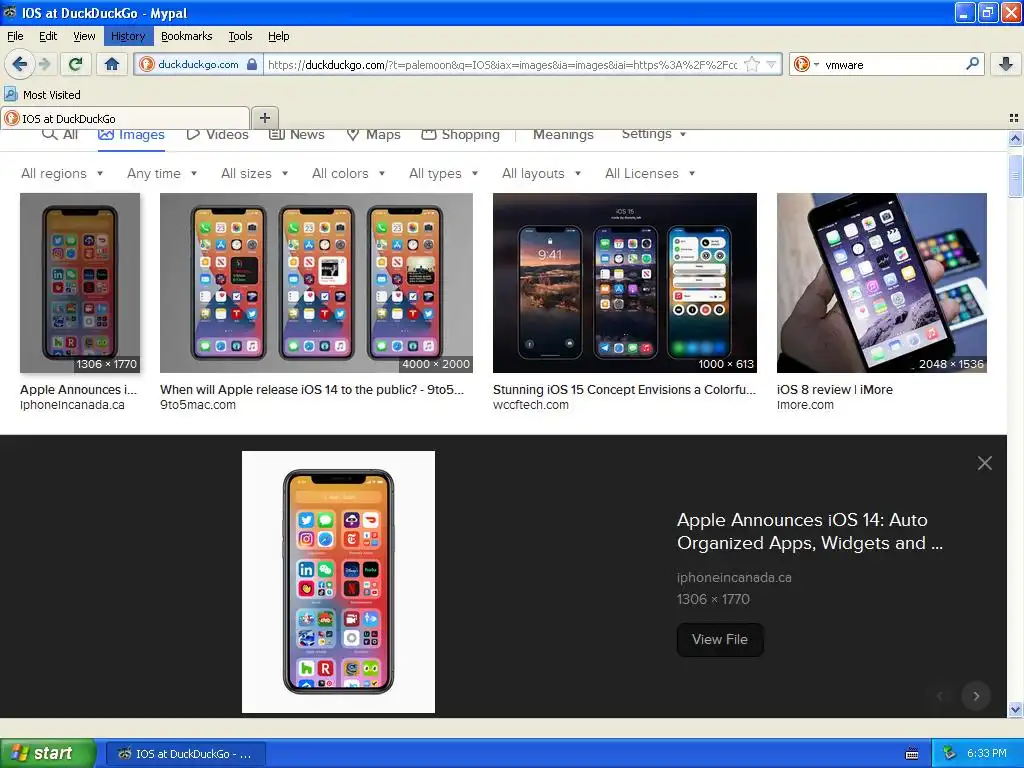Open a new tab with plus button

[x=264, y=118]
